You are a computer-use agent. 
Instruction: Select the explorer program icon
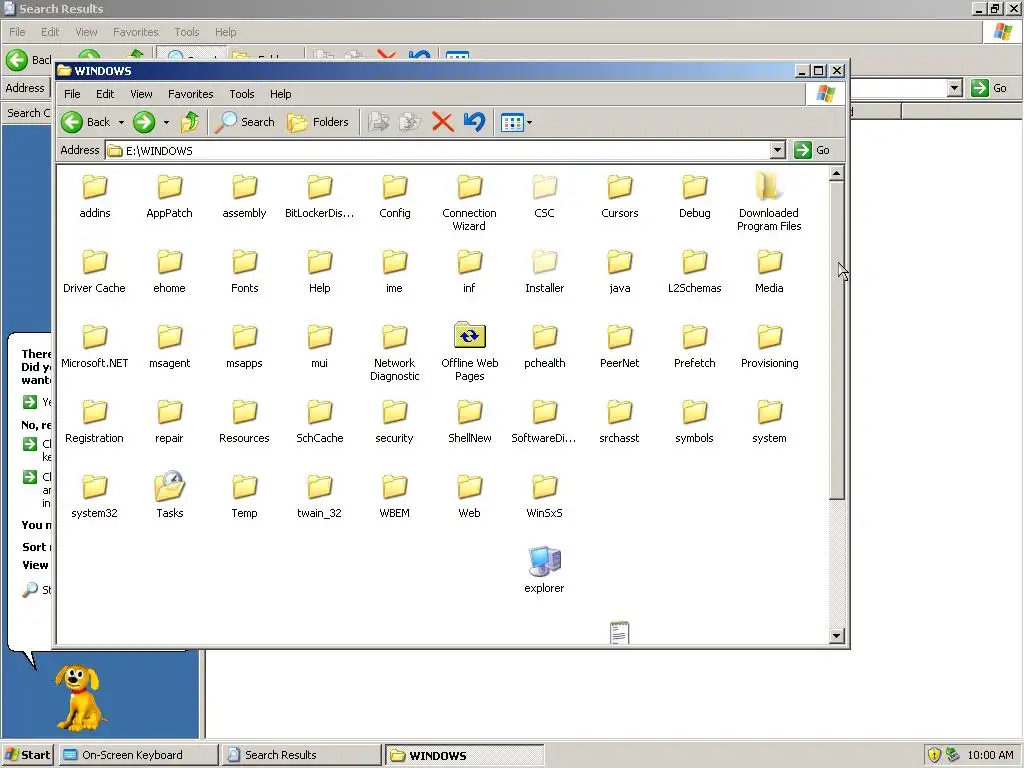[x=545, y=570]
